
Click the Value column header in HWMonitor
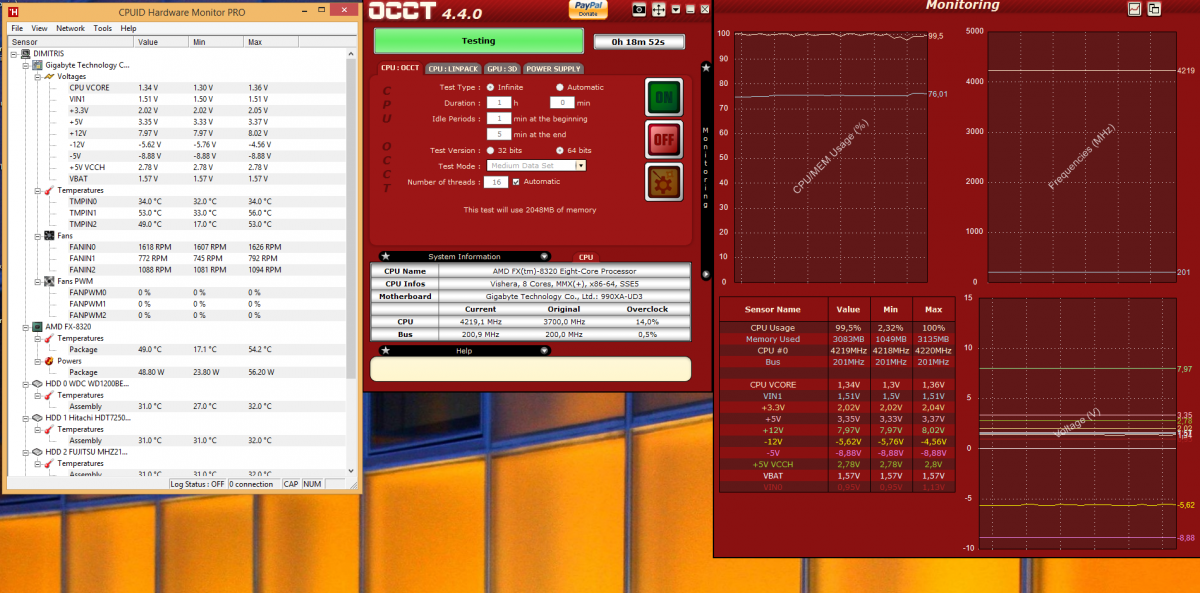[x=161, y=42]
